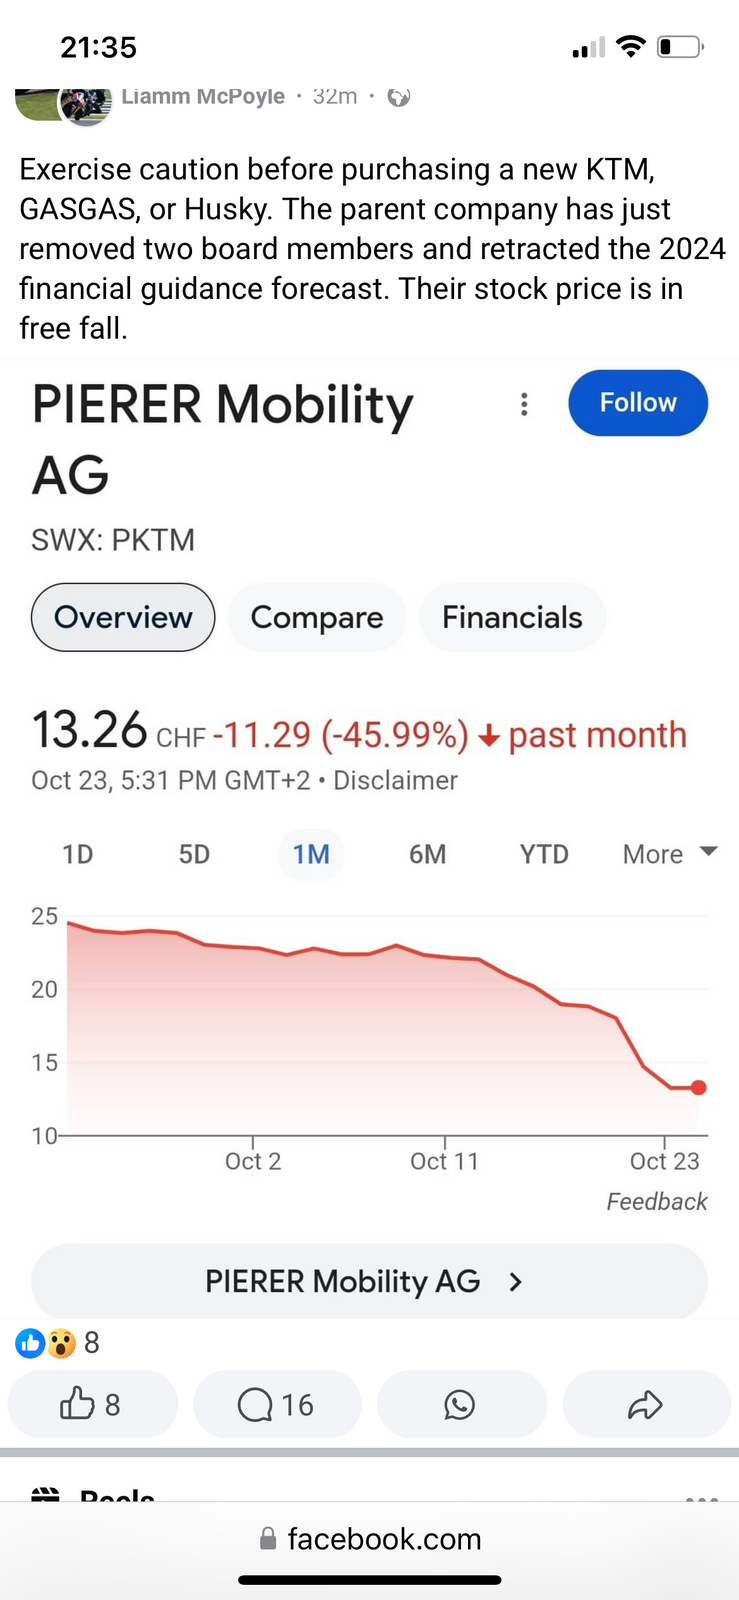The height and width of the screenshot is (1600, 739).
Task: Tap the globe privacy icon
Action: pos(399,97)
